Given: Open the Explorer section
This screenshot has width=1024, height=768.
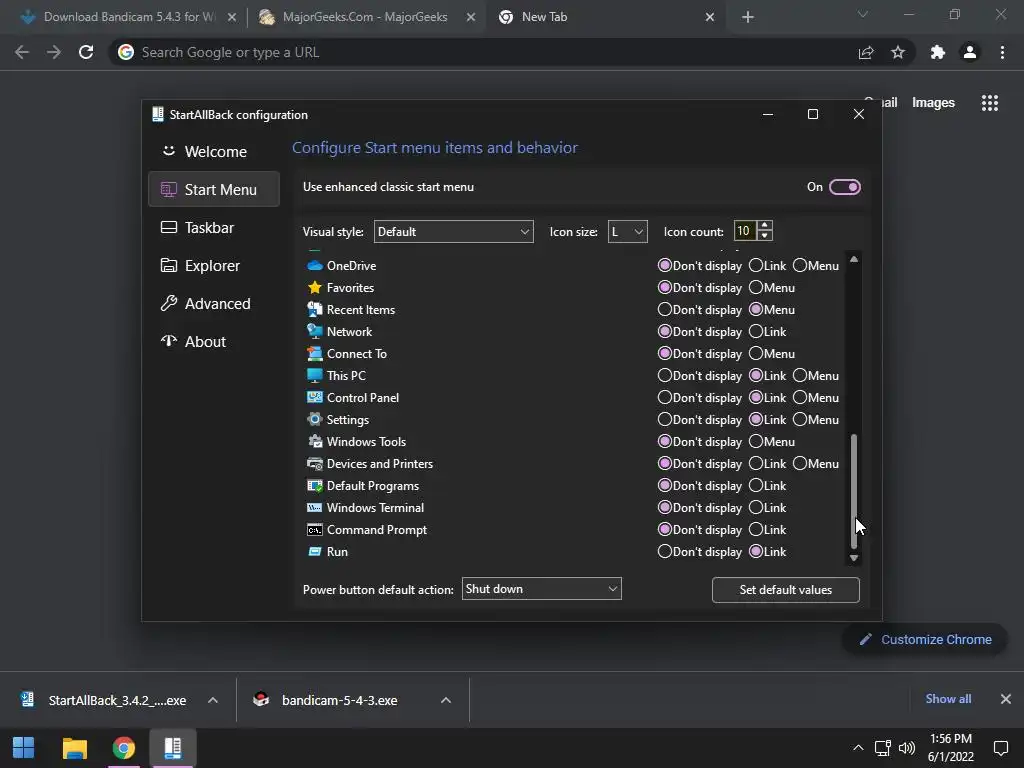Looking at the screenshot, I should pyautogui.click(x=214, y=266).
